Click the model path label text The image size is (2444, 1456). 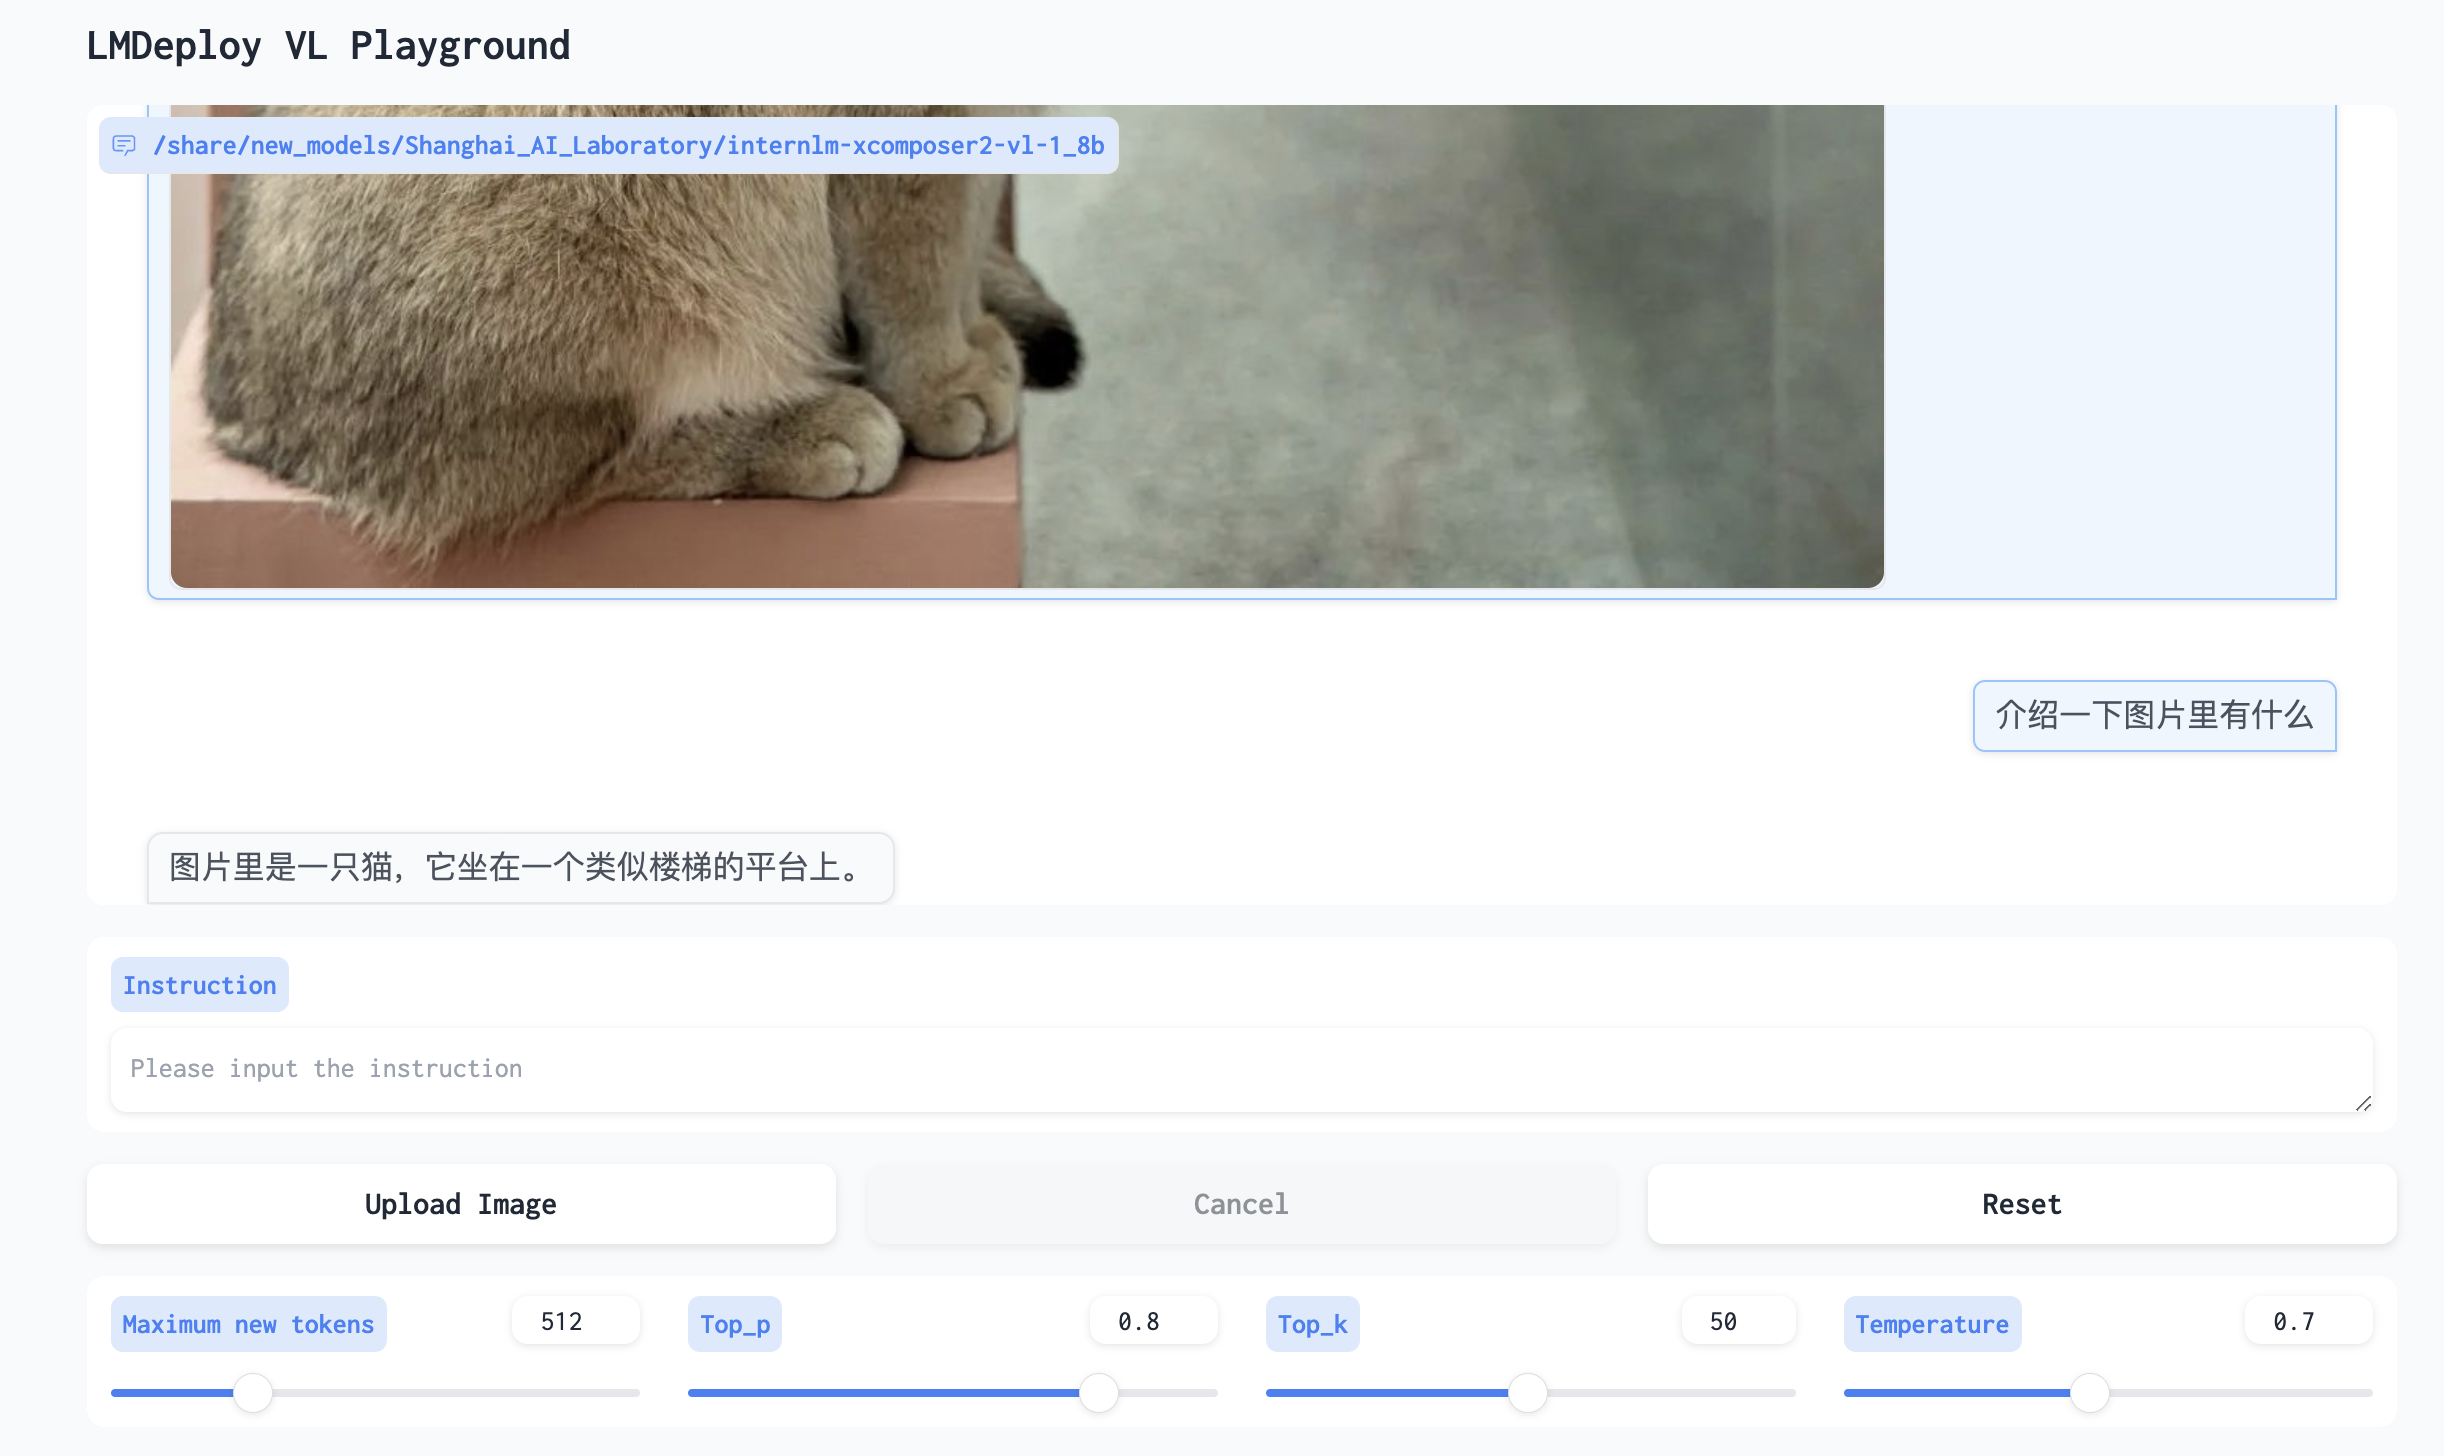point(628,145)
